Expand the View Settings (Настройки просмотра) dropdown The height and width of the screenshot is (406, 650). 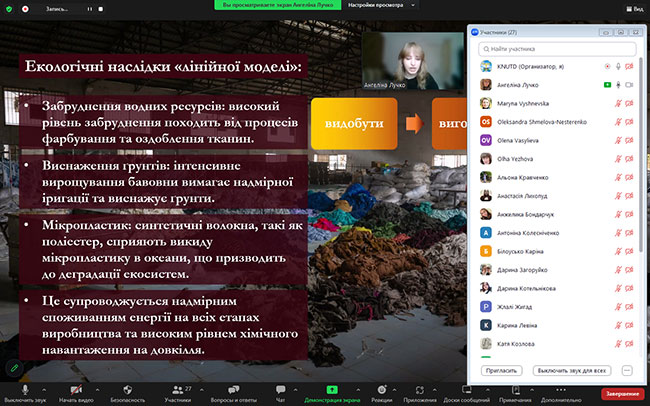click(413, 5)
